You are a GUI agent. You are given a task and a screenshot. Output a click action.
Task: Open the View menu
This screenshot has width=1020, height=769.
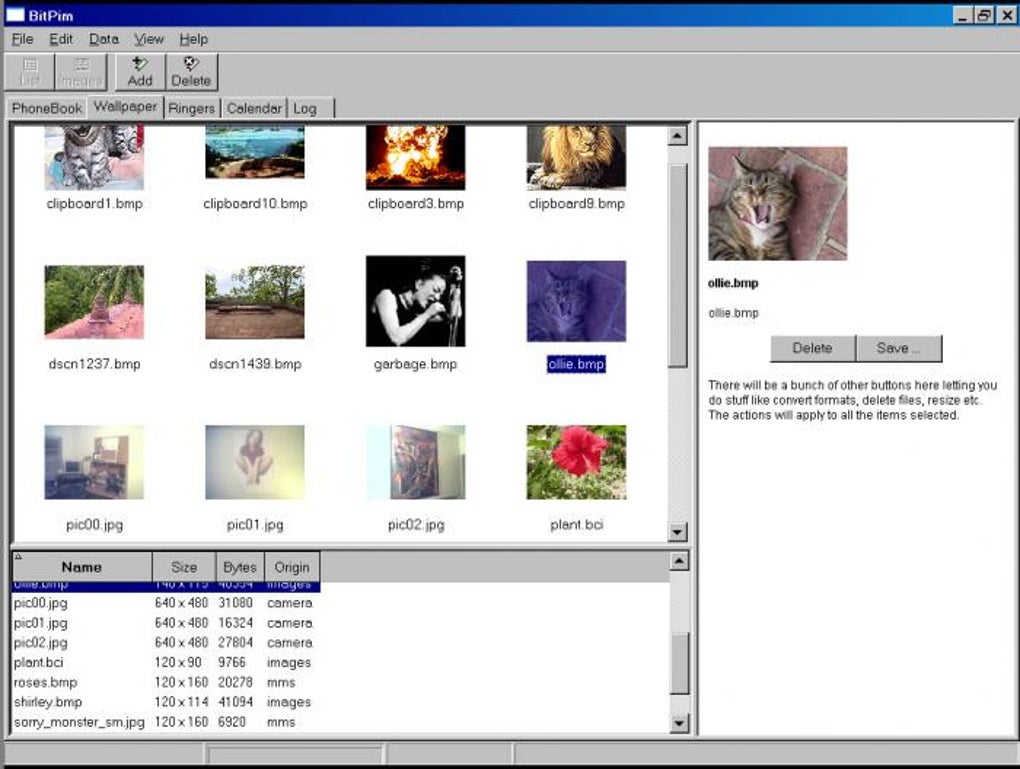click(x=149, y=39)
